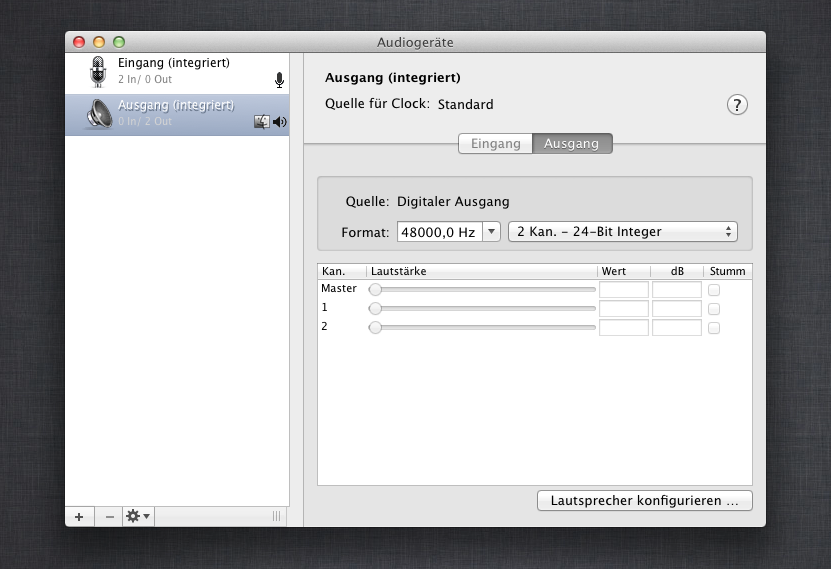Image resolution: width=831 pixels, height=569 pixels.
Task: Click the Master volume slider
Action: pos(483,290)
